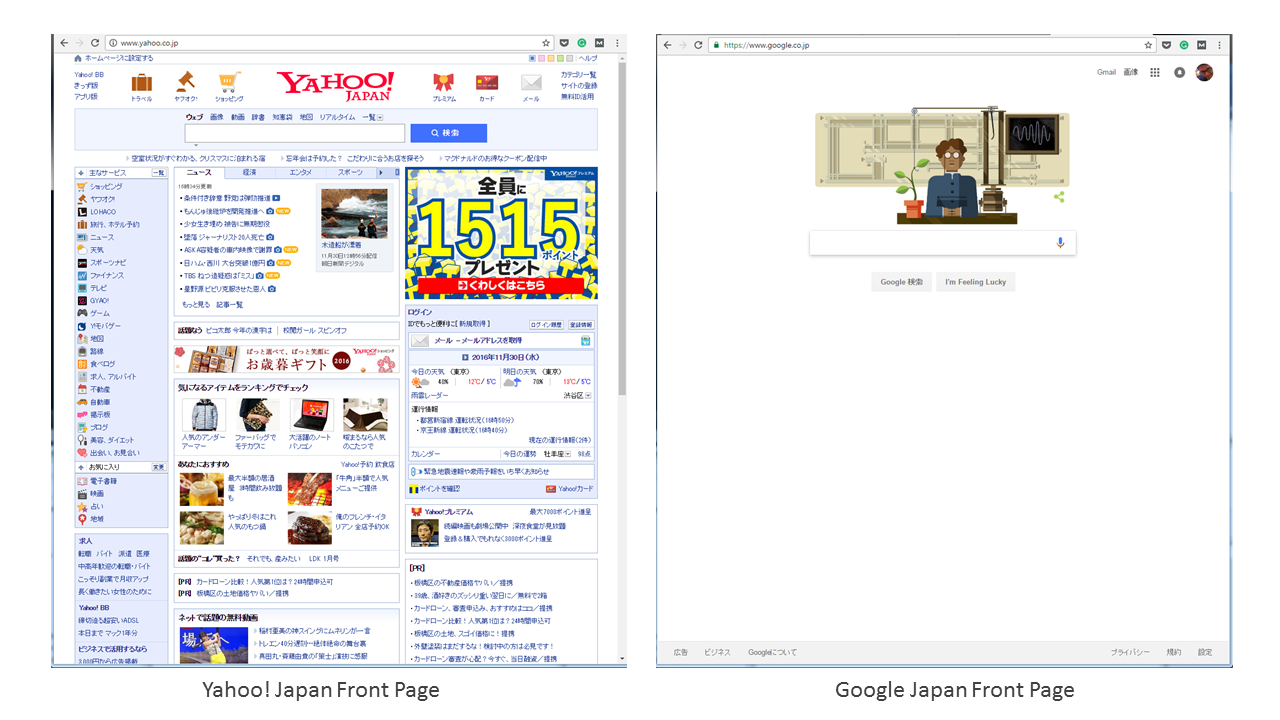Viewport: 1280px width, 720px height.
Task: Select the blue Yahoo theme color swatch
Action: pos(533,59)
